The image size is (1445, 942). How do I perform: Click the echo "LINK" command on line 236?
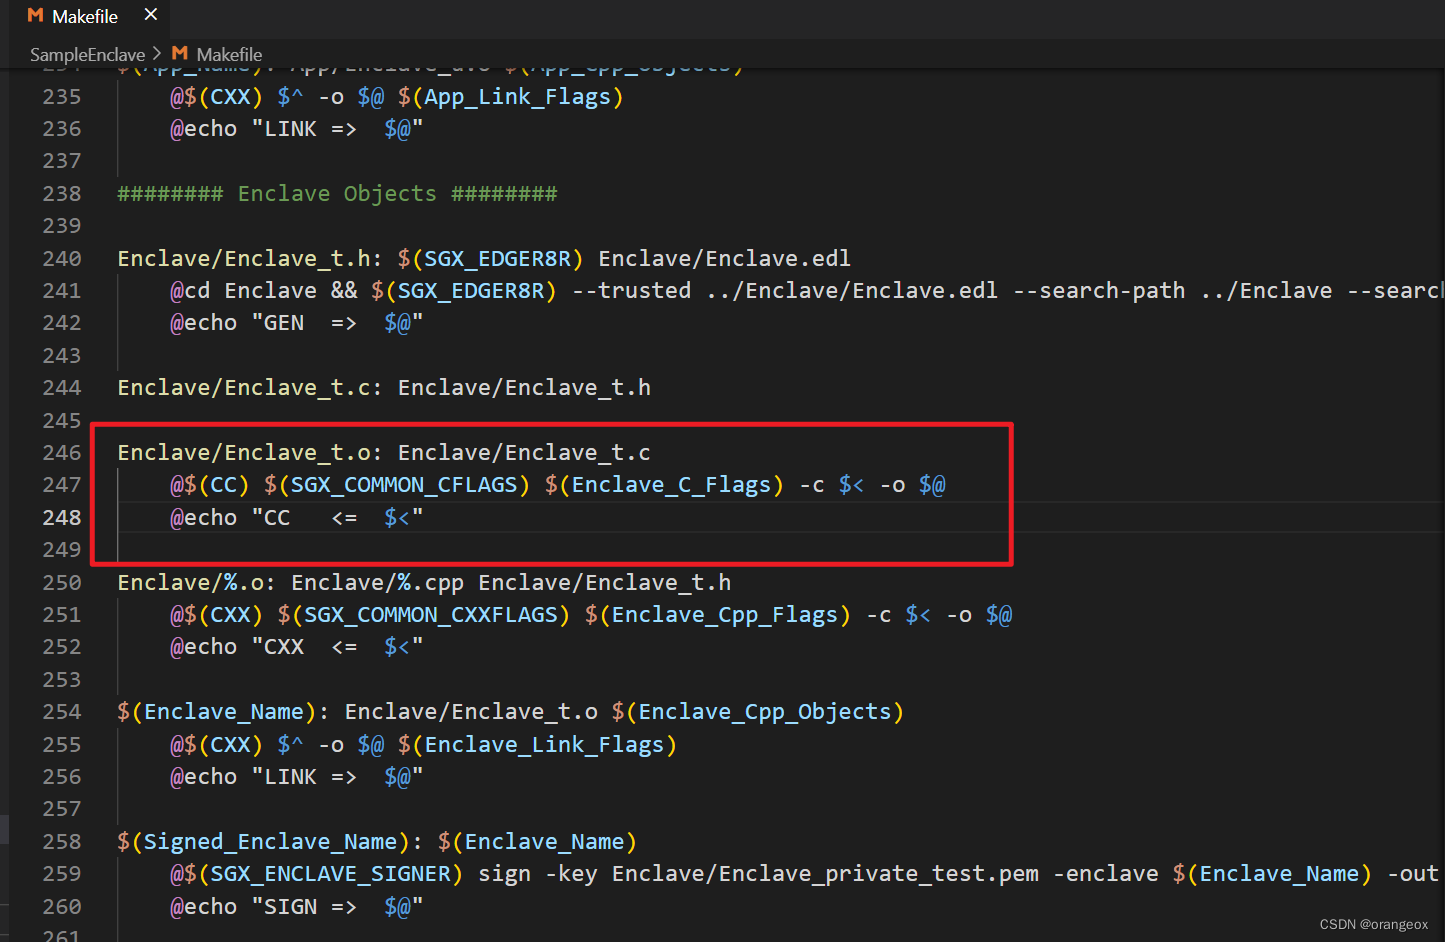pos(297,129)
